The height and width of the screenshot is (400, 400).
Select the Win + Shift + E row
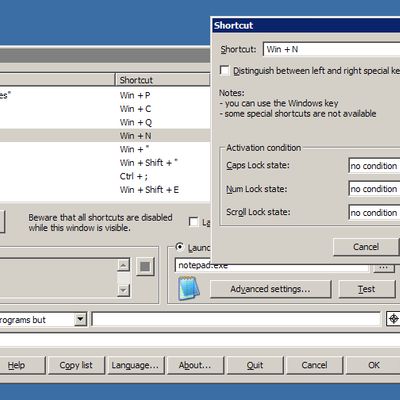tap(105, 190)
